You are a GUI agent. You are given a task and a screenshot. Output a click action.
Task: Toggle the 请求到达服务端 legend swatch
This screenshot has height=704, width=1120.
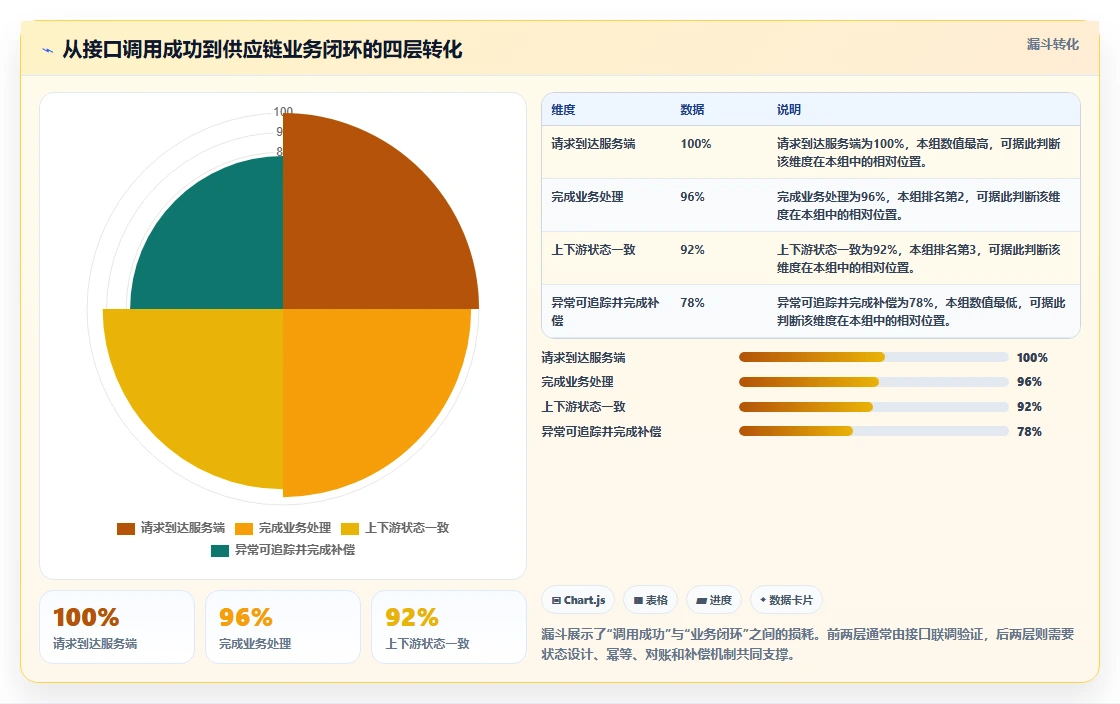[126, 528]
